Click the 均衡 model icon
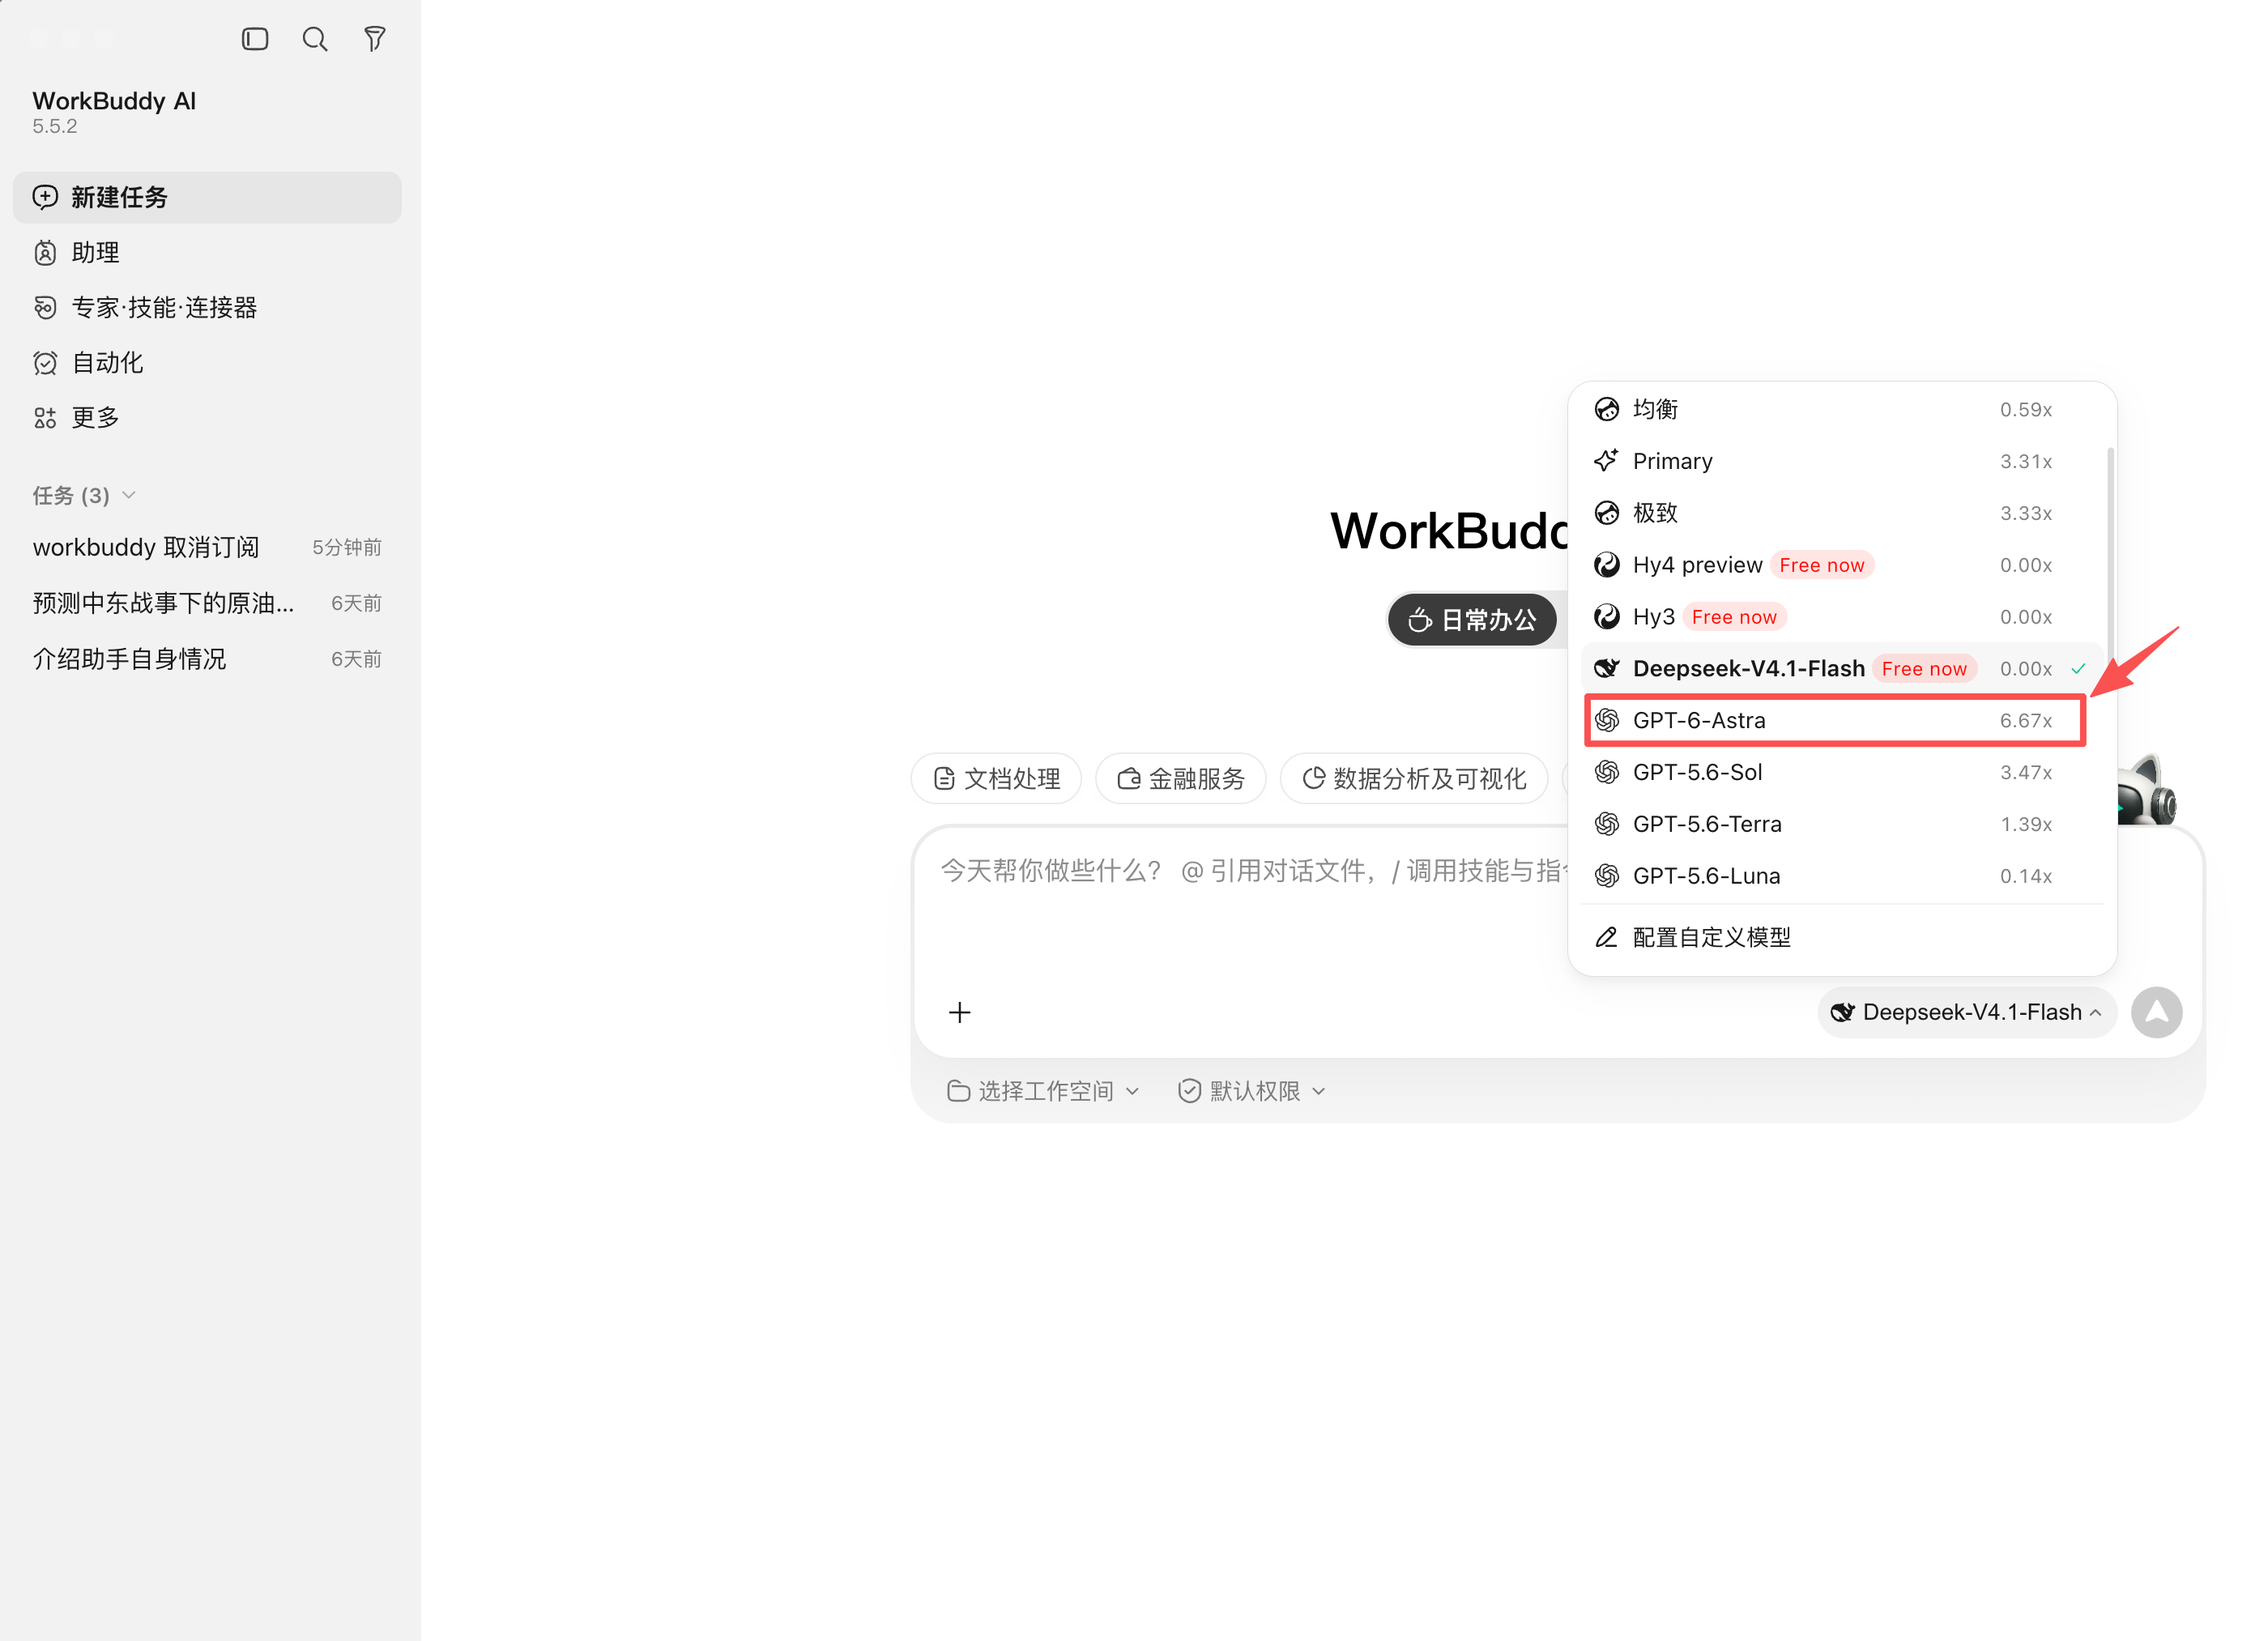 coord(1606,409)
